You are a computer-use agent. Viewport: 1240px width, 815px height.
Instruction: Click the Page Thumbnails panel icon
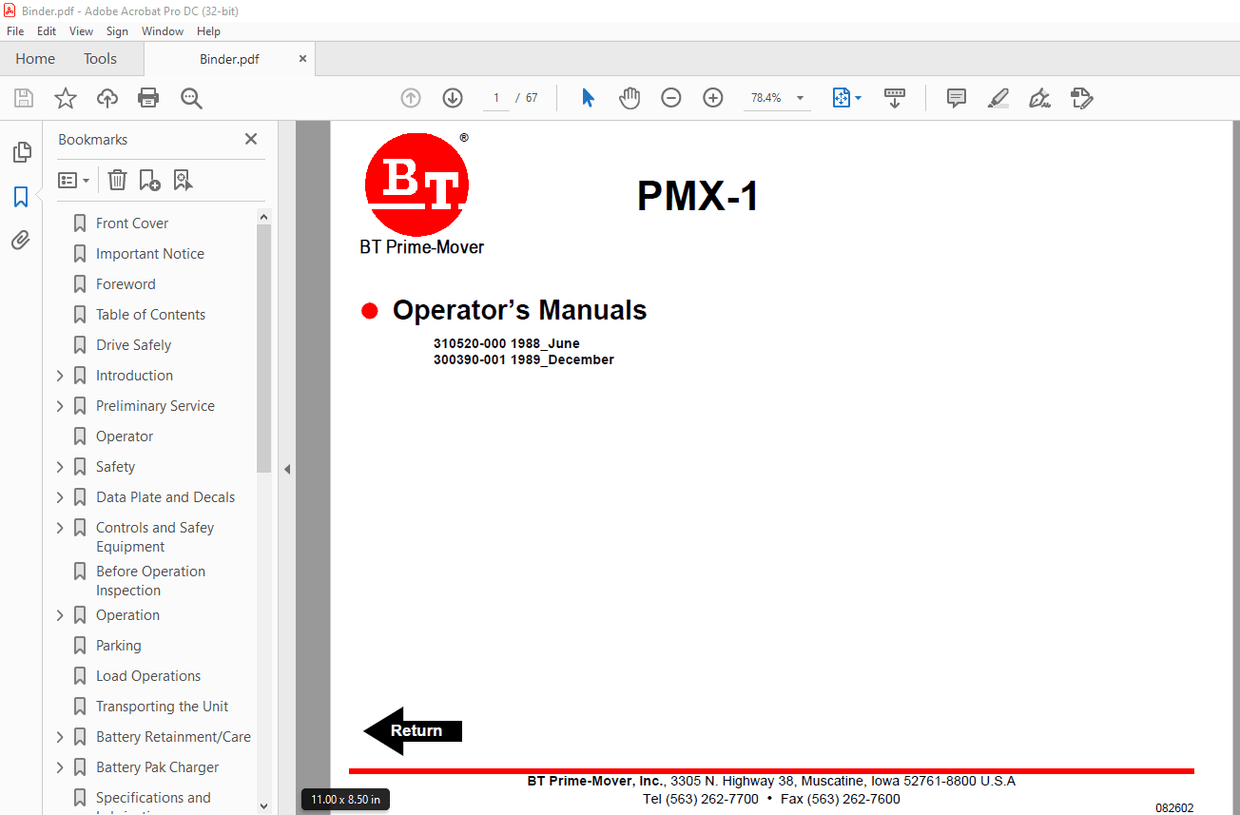[21, 151]
